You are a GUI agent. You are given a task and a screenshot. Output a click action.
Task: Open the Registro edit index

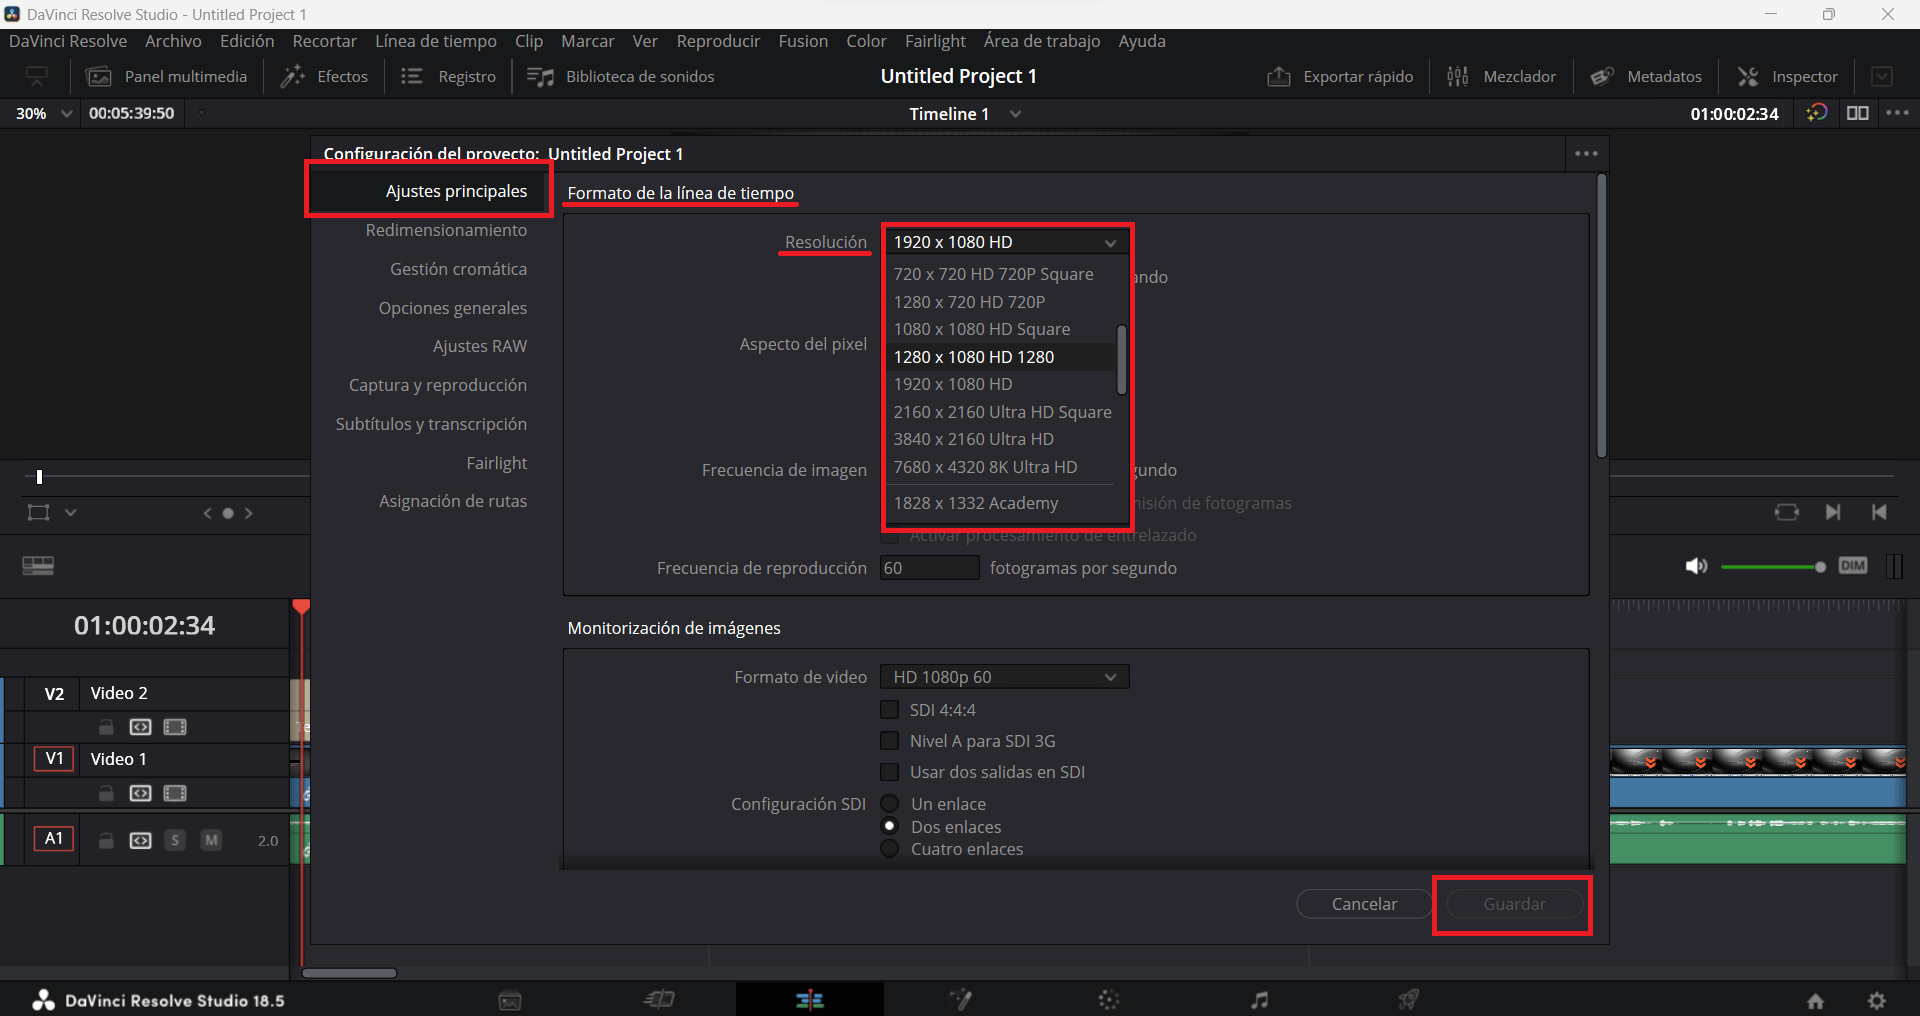point(448,76)
